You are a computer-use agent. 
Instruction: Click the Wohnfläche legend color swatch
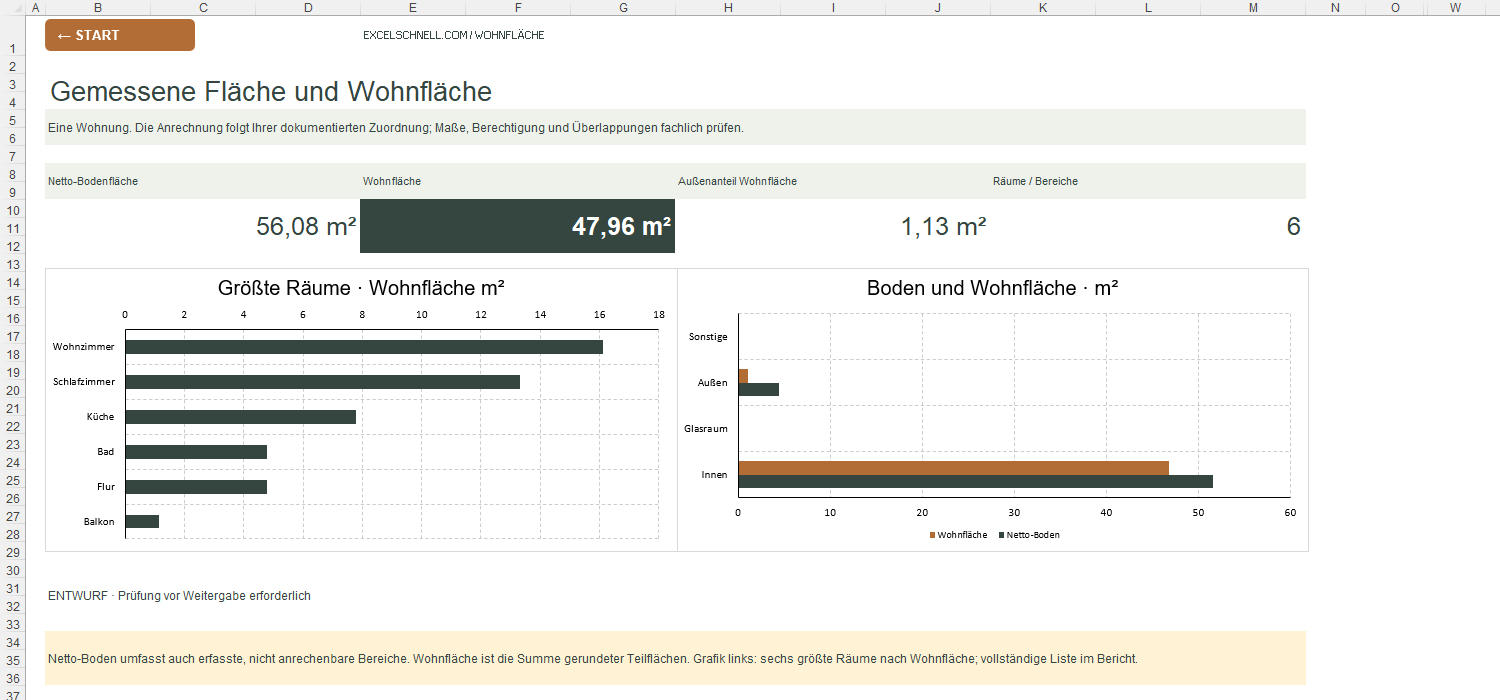click(932, 535)
